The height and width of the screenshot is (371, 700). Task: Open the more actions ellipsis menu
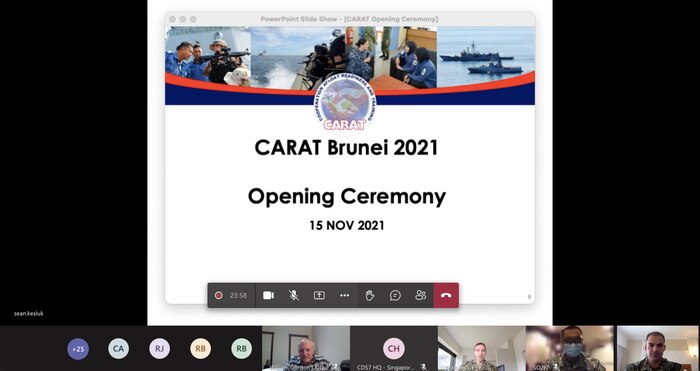click(x=344, y=296)
